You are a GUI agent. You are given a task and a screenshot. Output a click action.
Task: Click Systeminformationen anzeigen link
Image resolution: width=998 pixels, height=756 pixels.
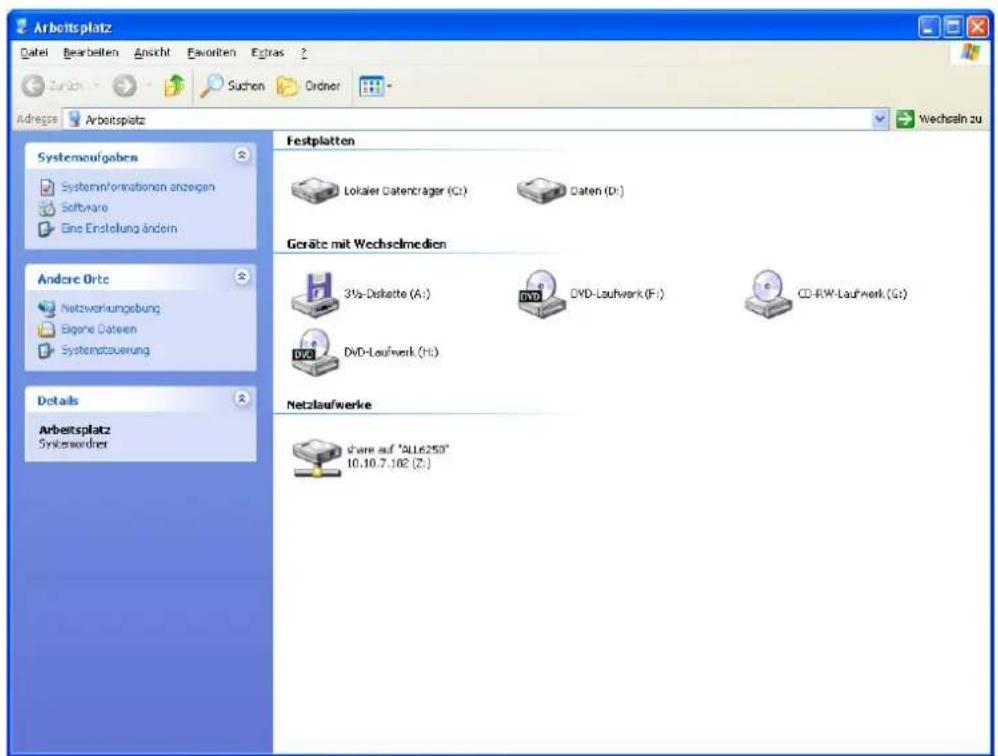coord(138,187)
